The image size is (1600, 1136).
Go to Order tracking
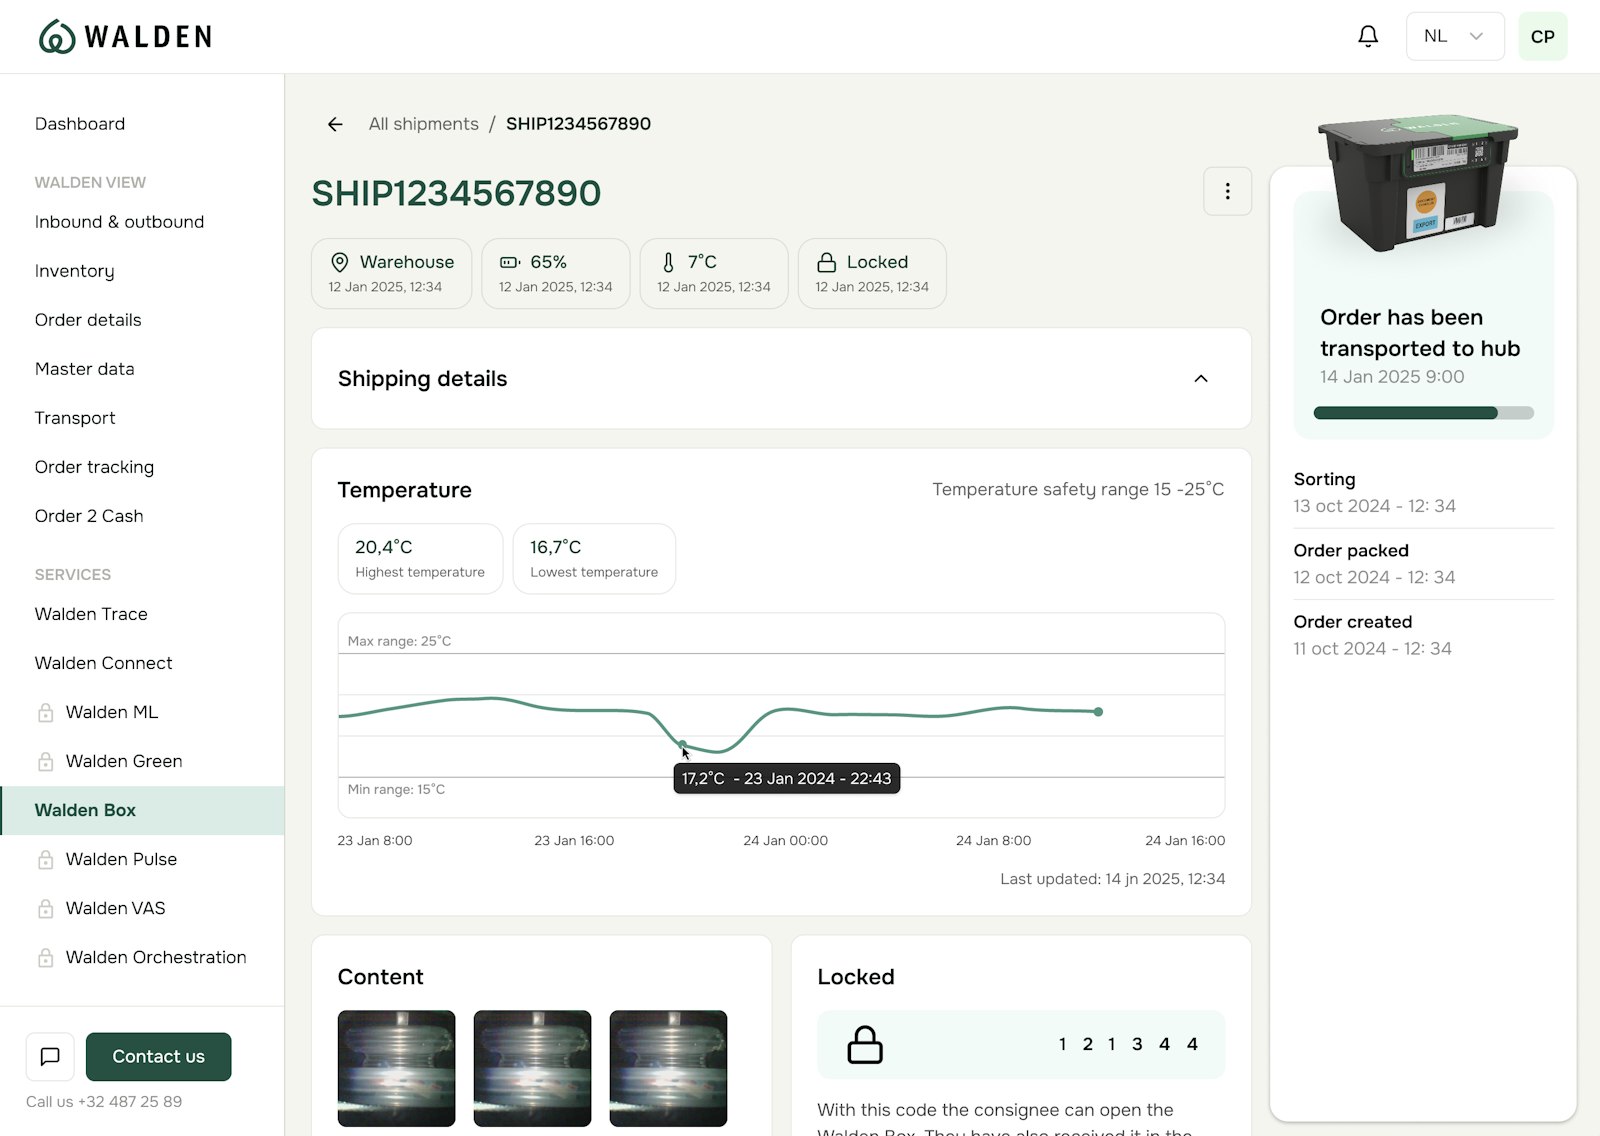(94, 467)
